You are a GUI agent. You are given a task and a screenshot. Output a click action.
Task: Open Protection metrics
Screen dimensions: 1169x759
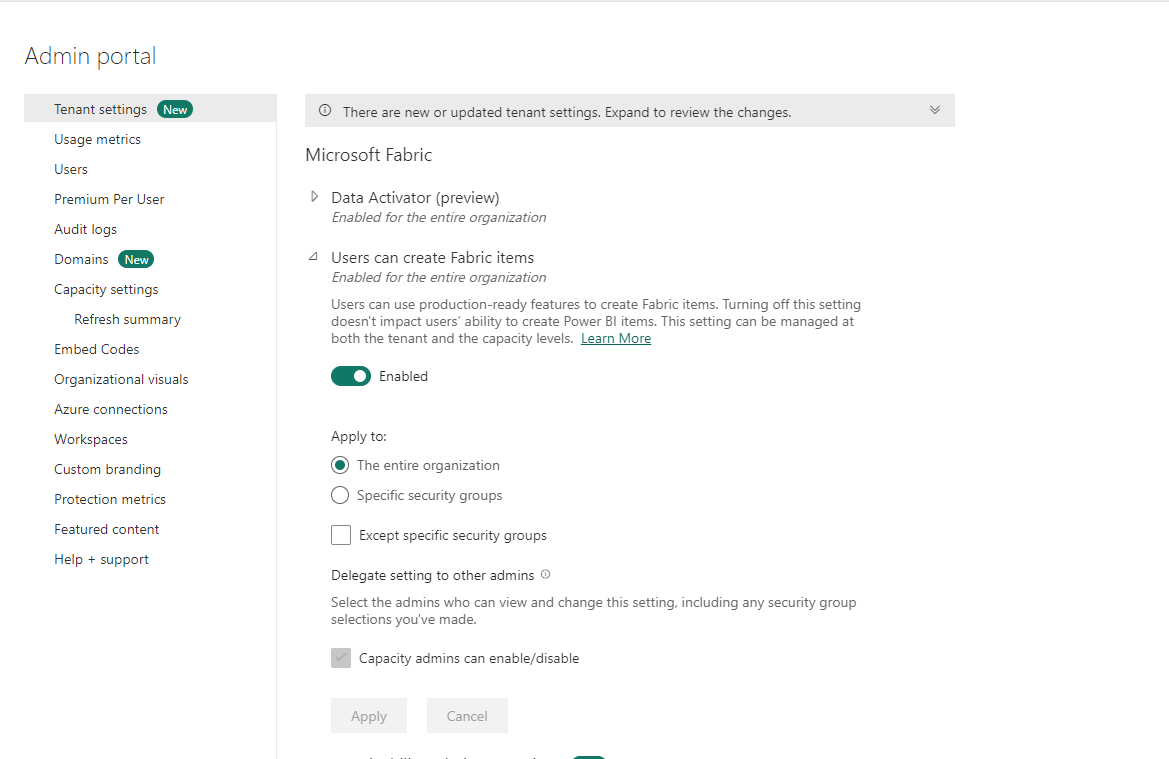(x=110, y=499)
